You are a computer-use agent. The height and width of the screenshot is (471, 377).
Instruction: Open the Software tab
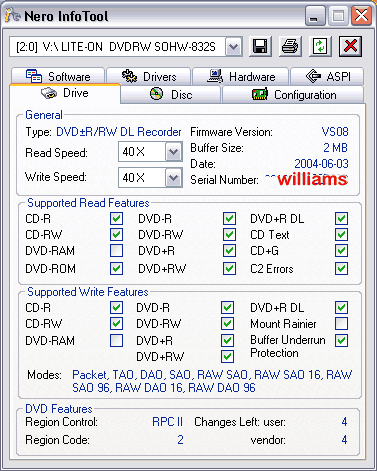[x=58, y=76]
